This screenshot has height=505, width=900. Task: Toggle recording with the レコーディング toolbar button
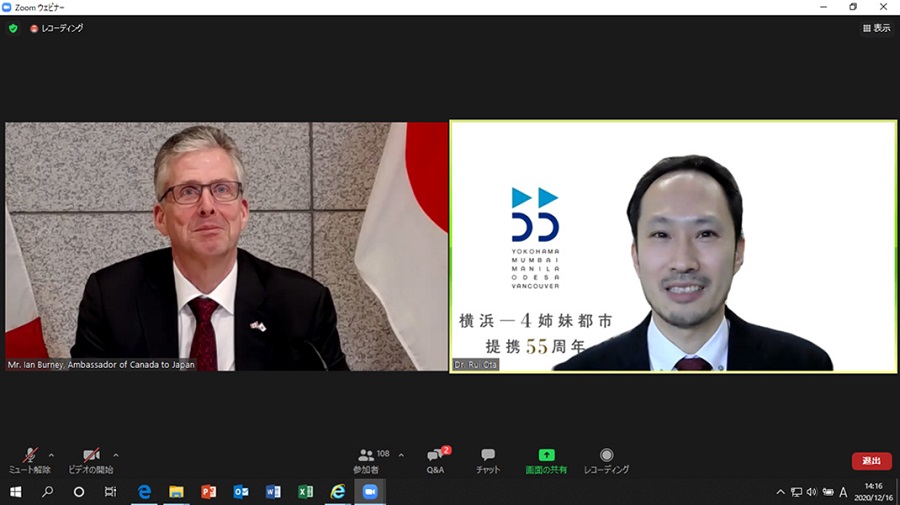606,459
